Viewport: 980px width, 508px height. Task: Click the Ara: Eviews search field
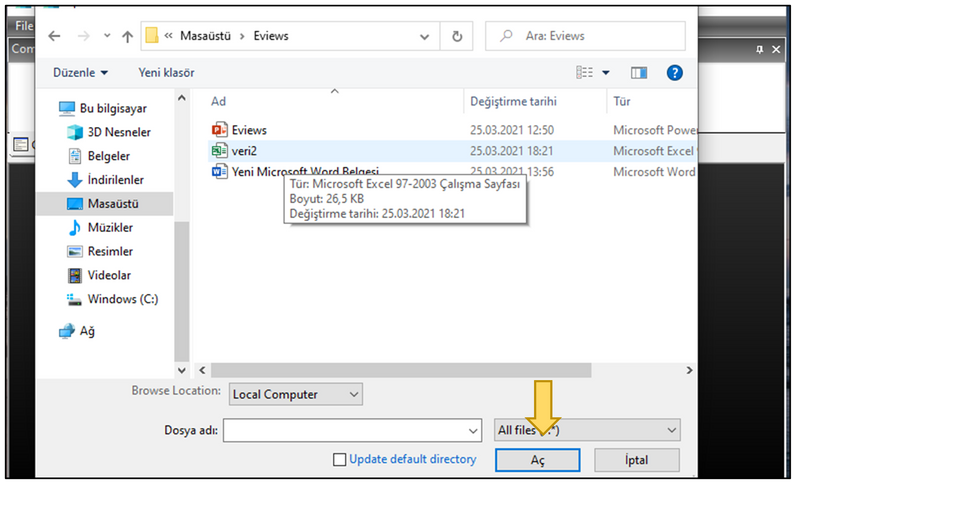coord(585,36)
